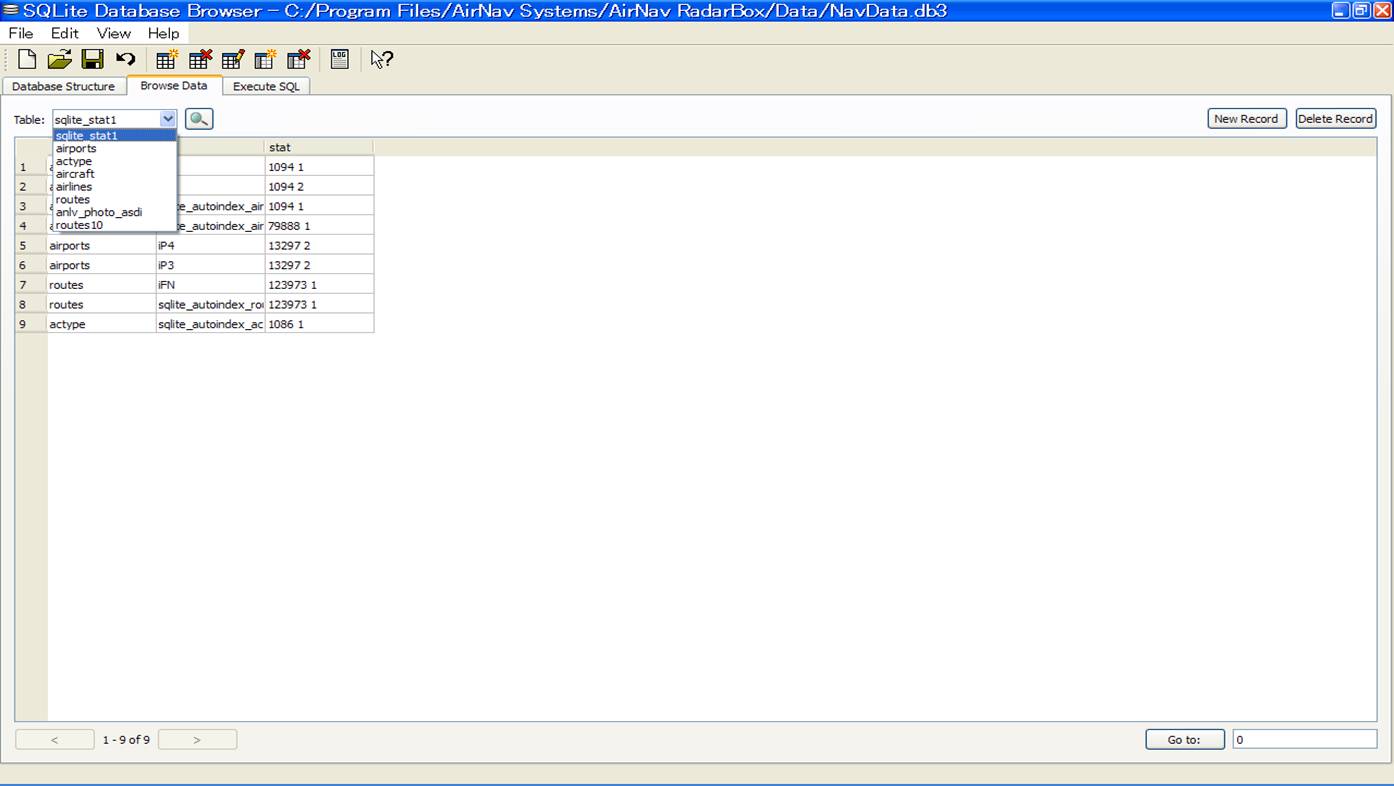Choose airlines in the table dropdown list
Image resolution: width=1394 pixels, height=786 pixels.
[115, 187]
